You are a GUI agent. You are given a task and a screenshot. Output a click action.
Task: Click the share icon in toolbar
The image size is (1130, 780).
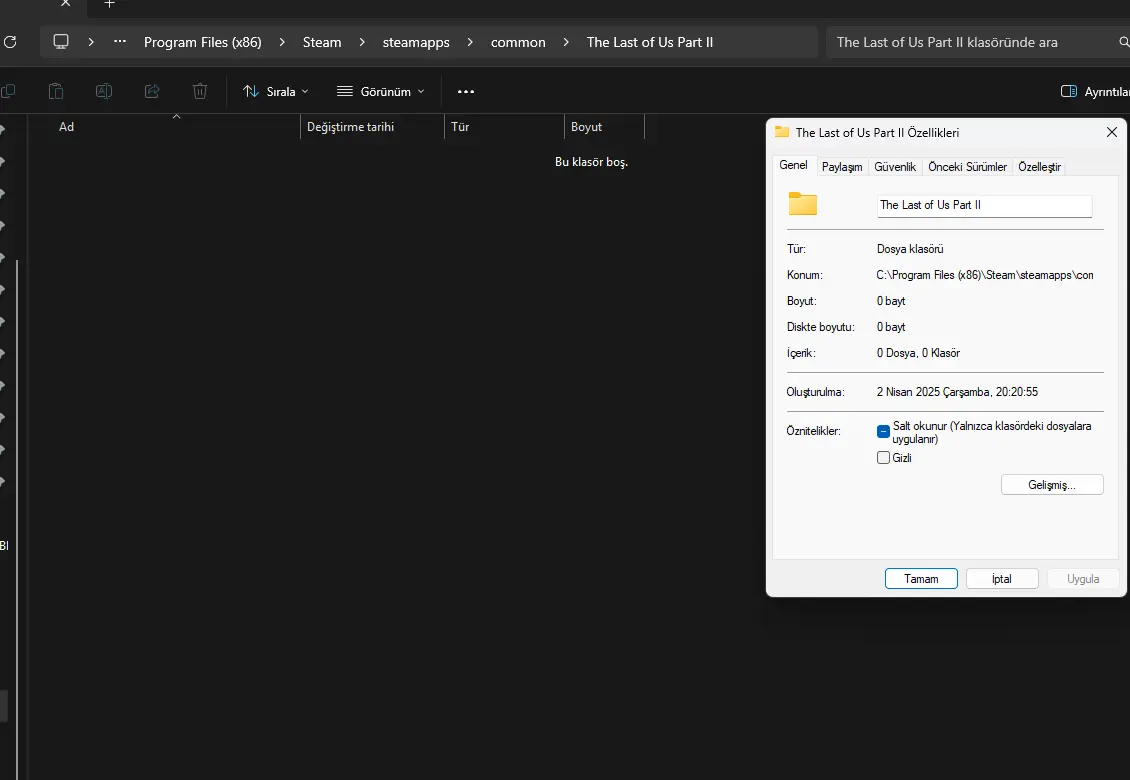(x=152, y=91)
